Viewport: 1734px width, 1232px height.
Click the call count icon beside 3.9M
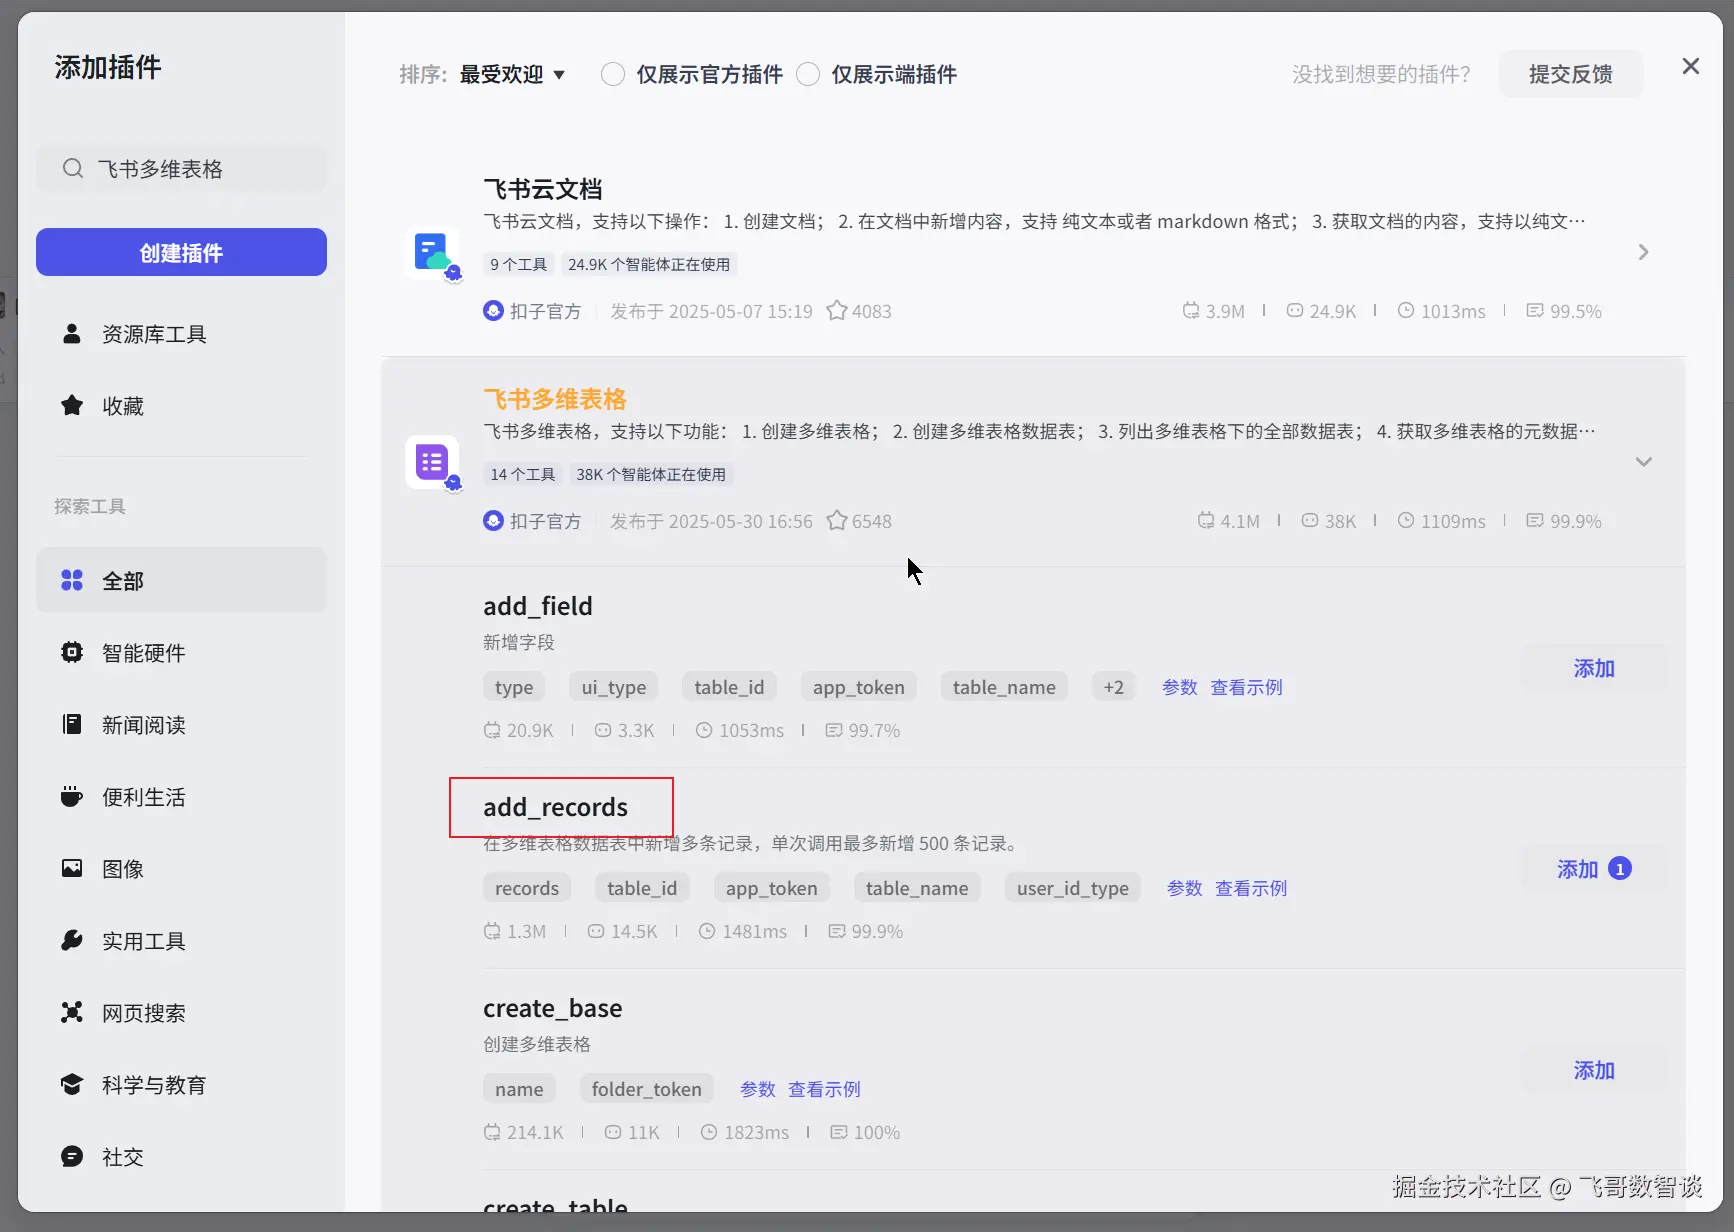point(1191,311)
